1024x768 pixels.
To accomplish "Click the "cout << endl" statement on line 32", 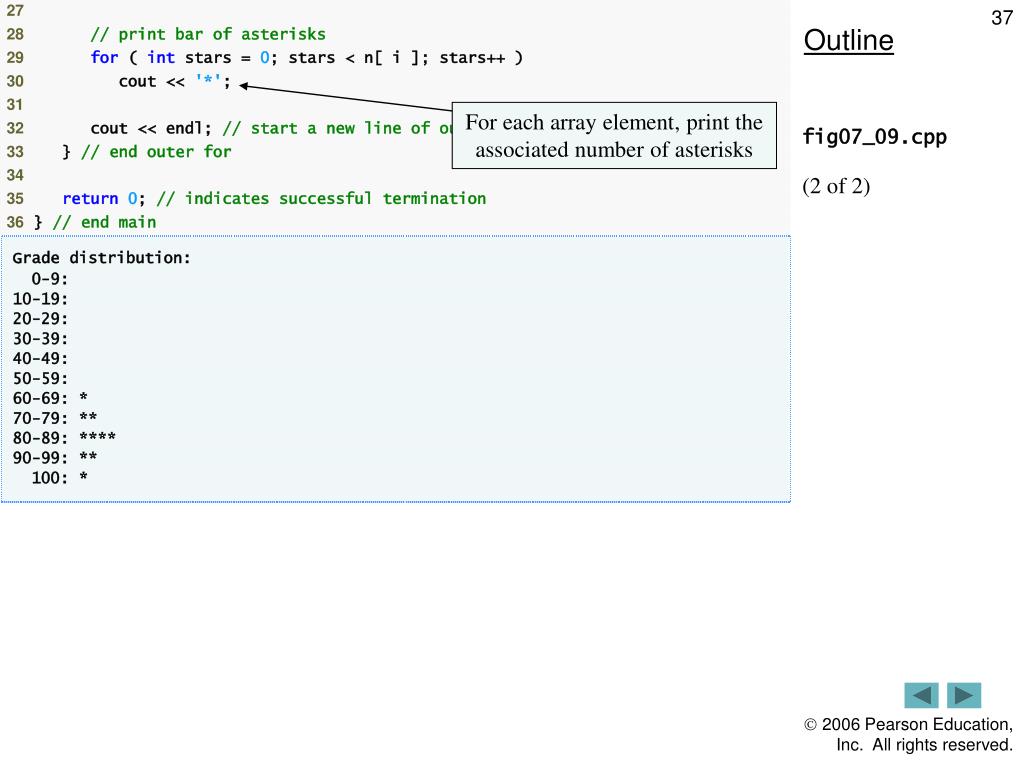I will click(154, 128).
